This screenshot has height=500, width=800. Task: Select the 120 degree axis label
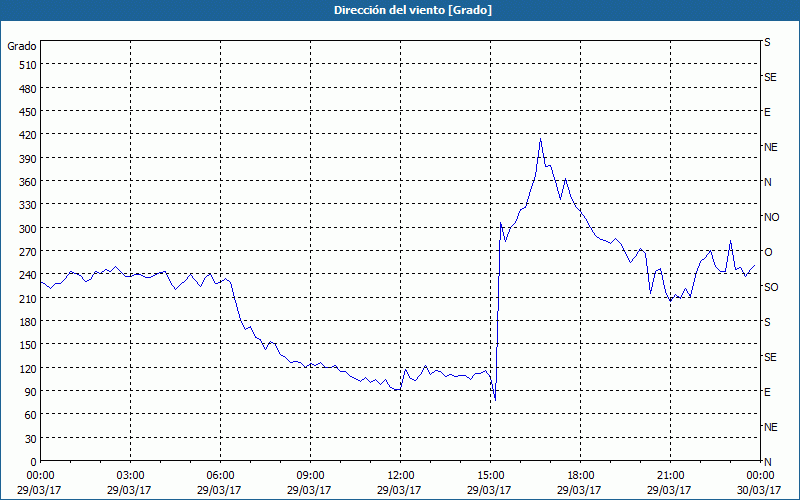(x=28, y=368)
